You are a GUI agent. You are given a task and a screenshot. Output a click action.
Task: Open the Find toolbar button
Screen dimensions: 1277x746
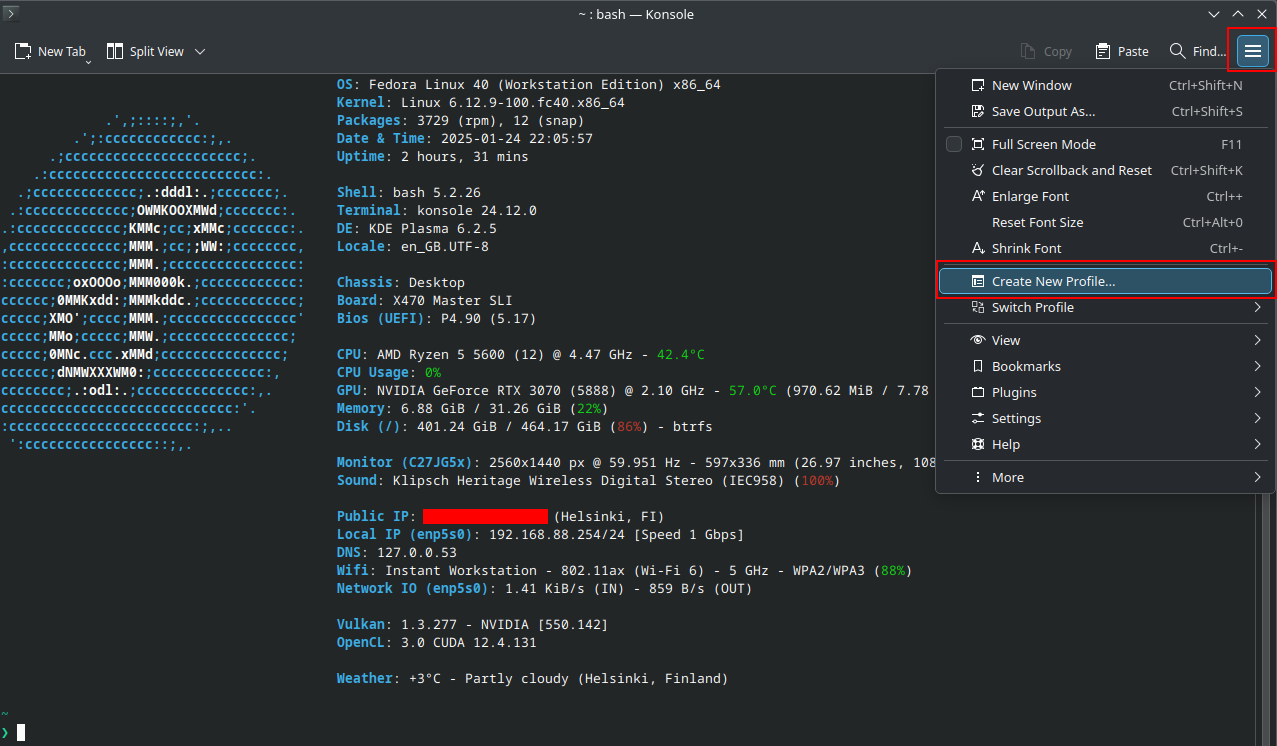[1197, 51]
